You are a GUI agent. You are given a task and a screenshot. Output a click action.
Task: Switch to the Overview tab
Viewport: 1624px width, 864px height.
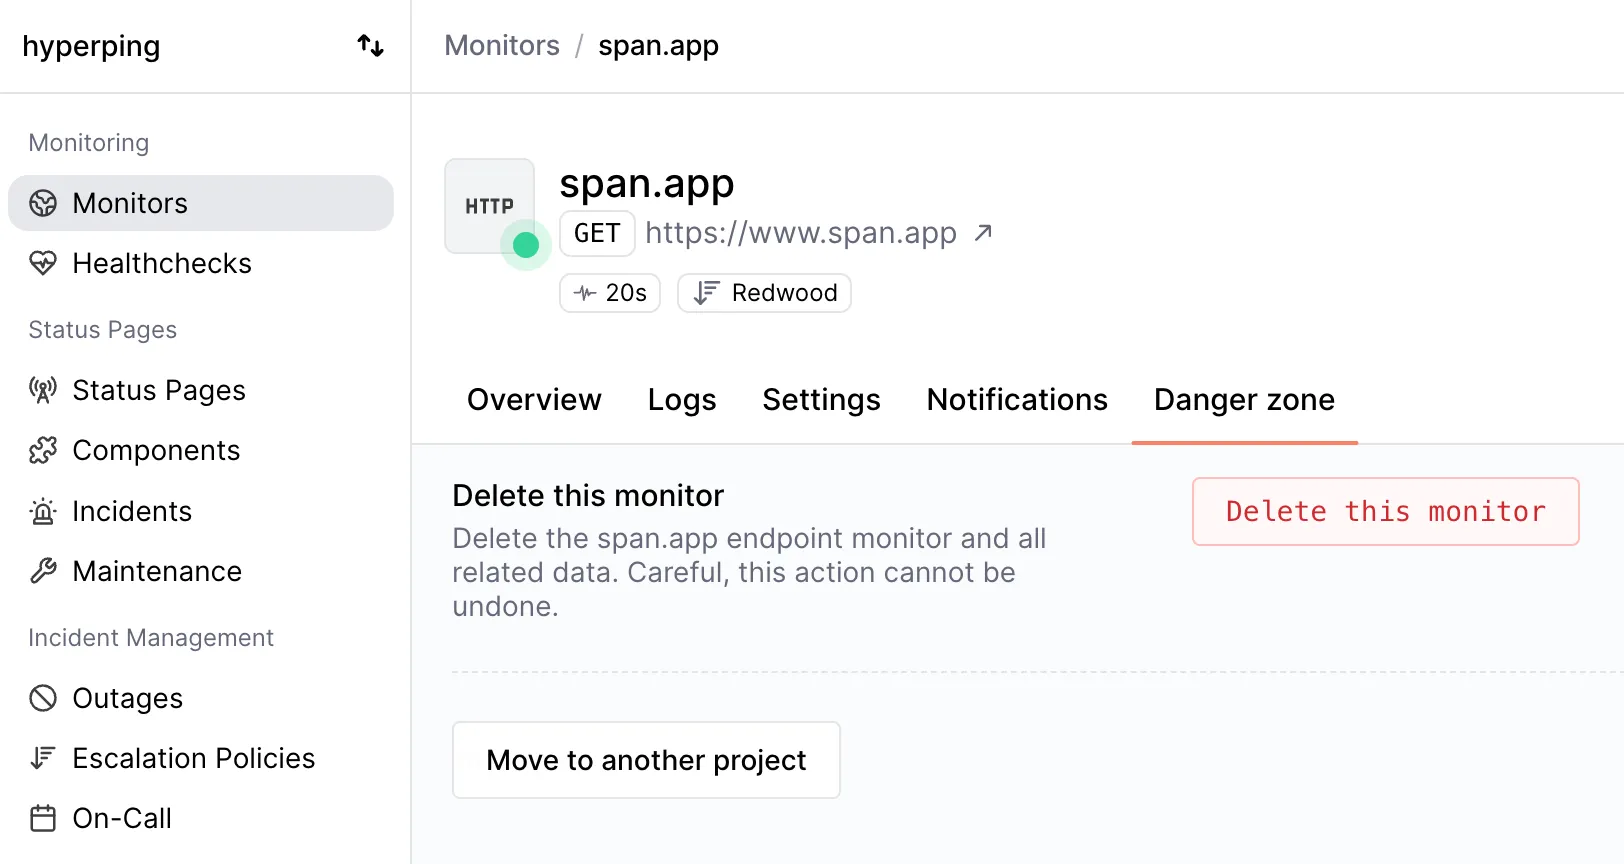point(534,400)
